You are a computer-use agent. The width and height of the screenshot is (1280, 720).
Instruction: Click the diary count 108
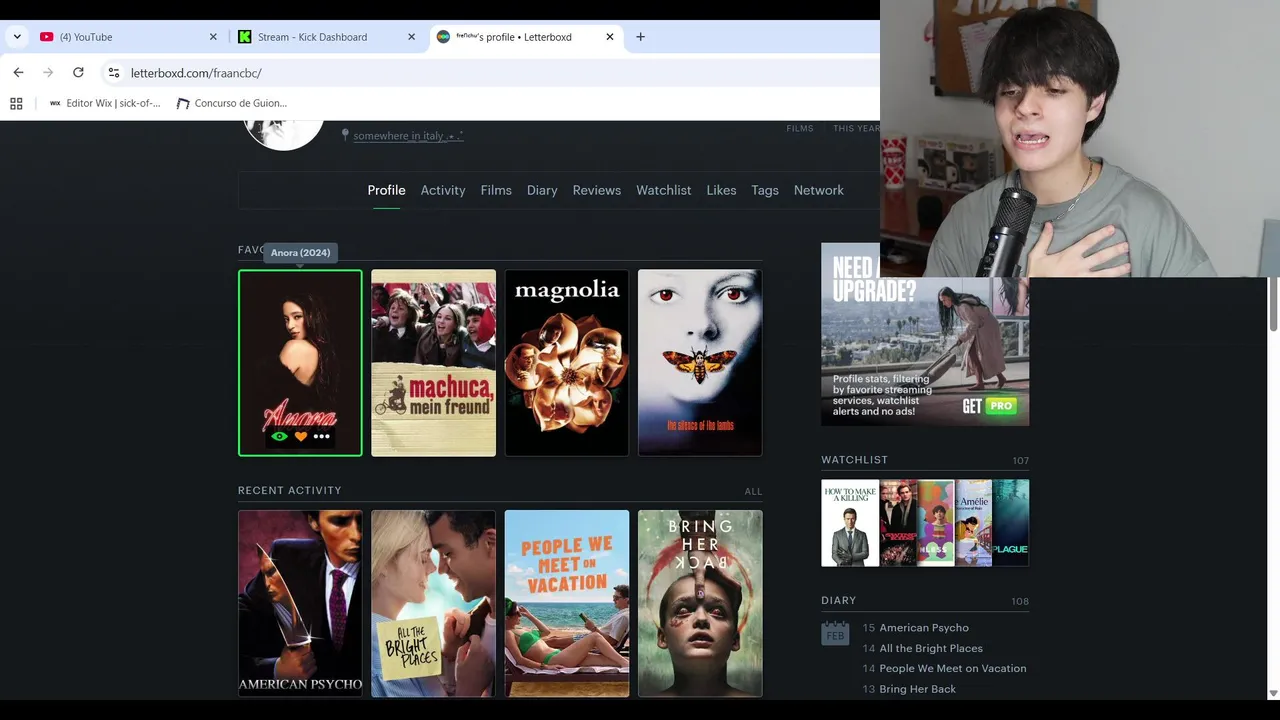1020,601
